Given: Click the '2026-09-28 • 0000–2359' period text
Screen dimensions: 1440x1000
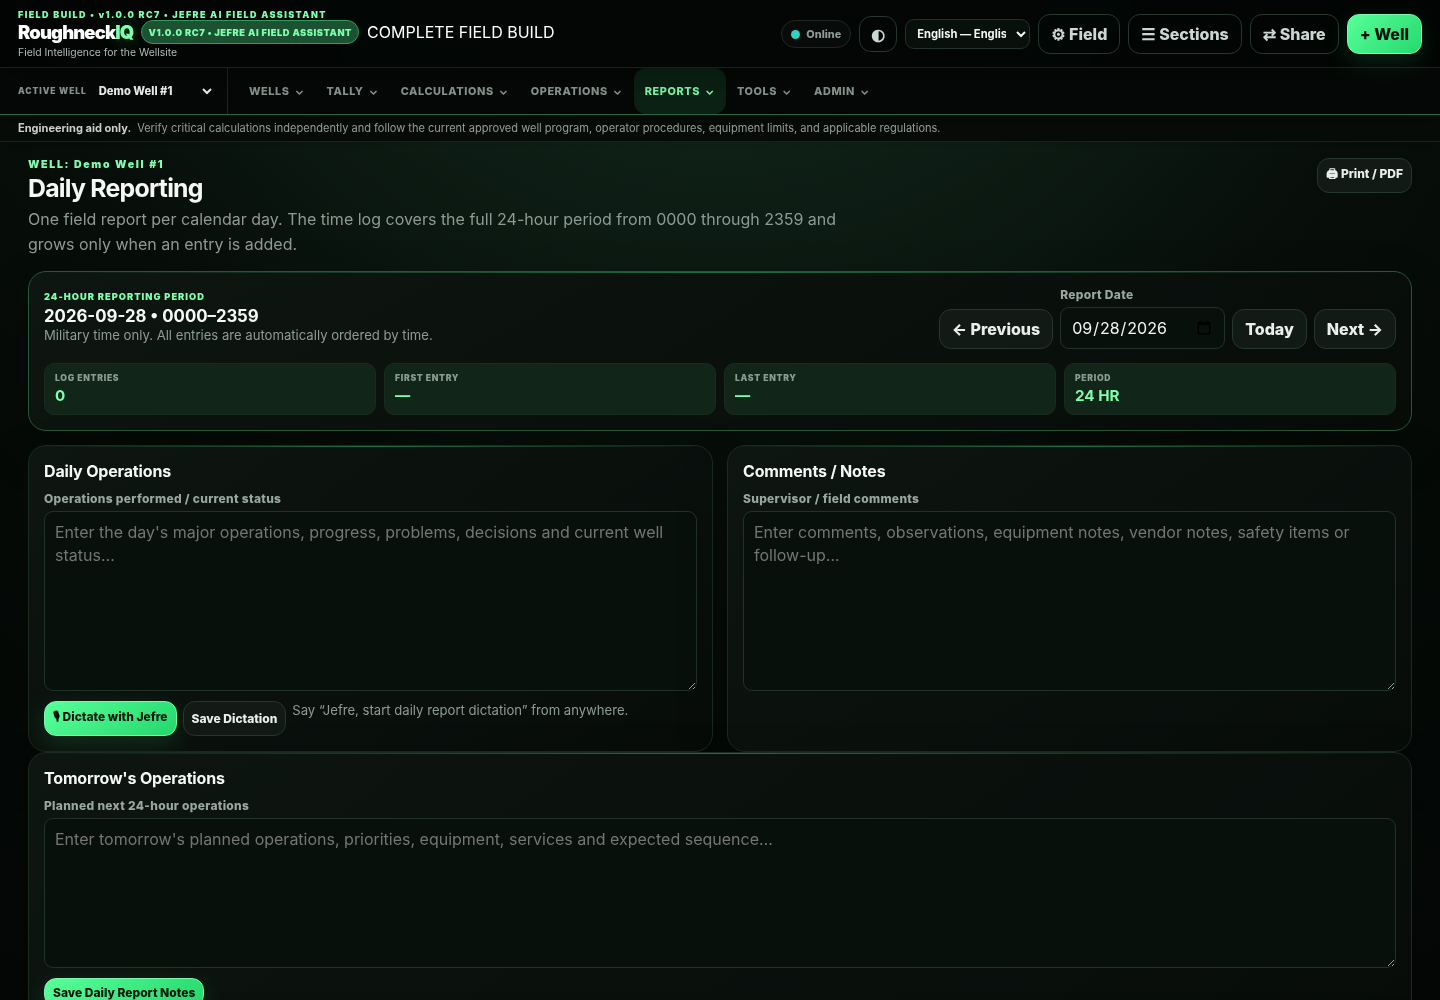Looking at the screenshot, I should [151, 315].
